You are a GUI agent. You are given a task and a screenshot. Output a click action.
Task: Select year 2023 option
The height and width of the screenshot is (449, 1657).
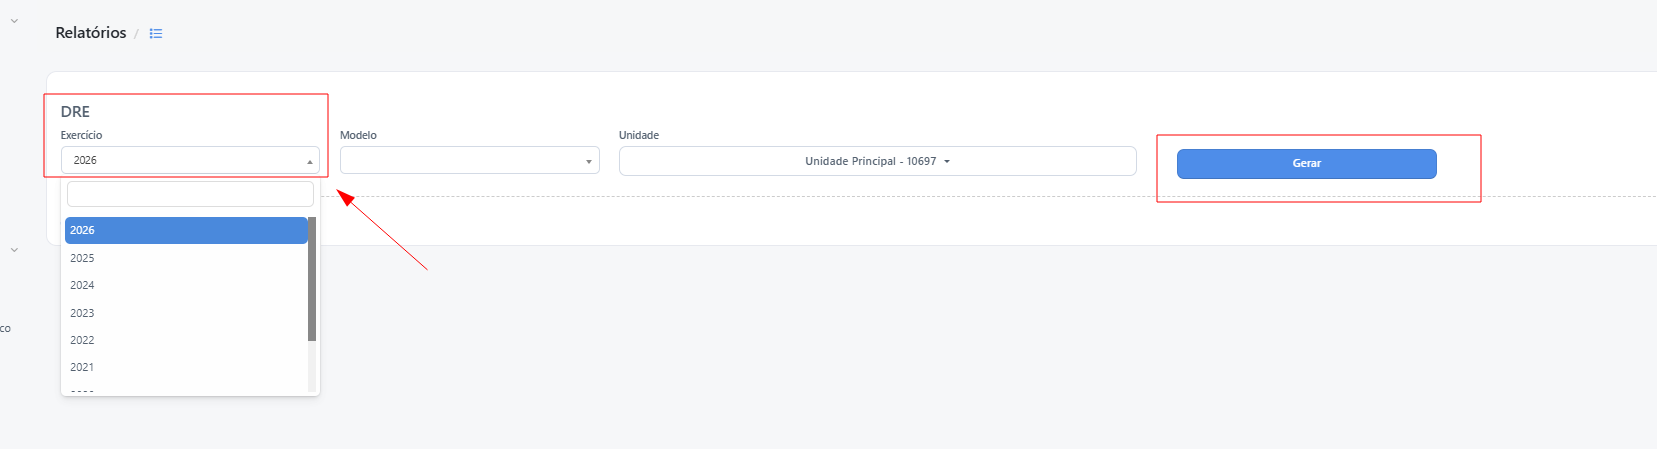coord(186,313)
